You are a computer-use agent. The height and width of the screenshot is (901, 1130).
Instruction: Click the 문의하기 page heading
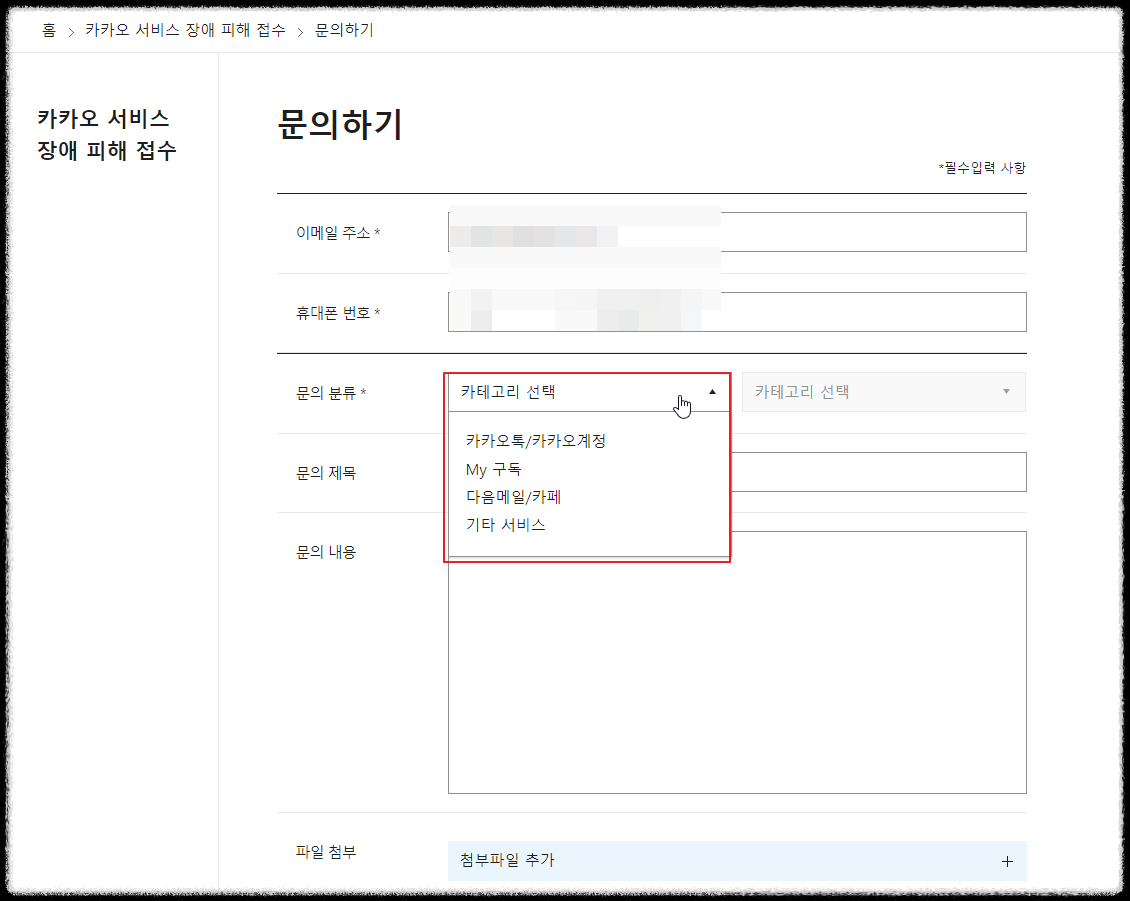[340, 125]
